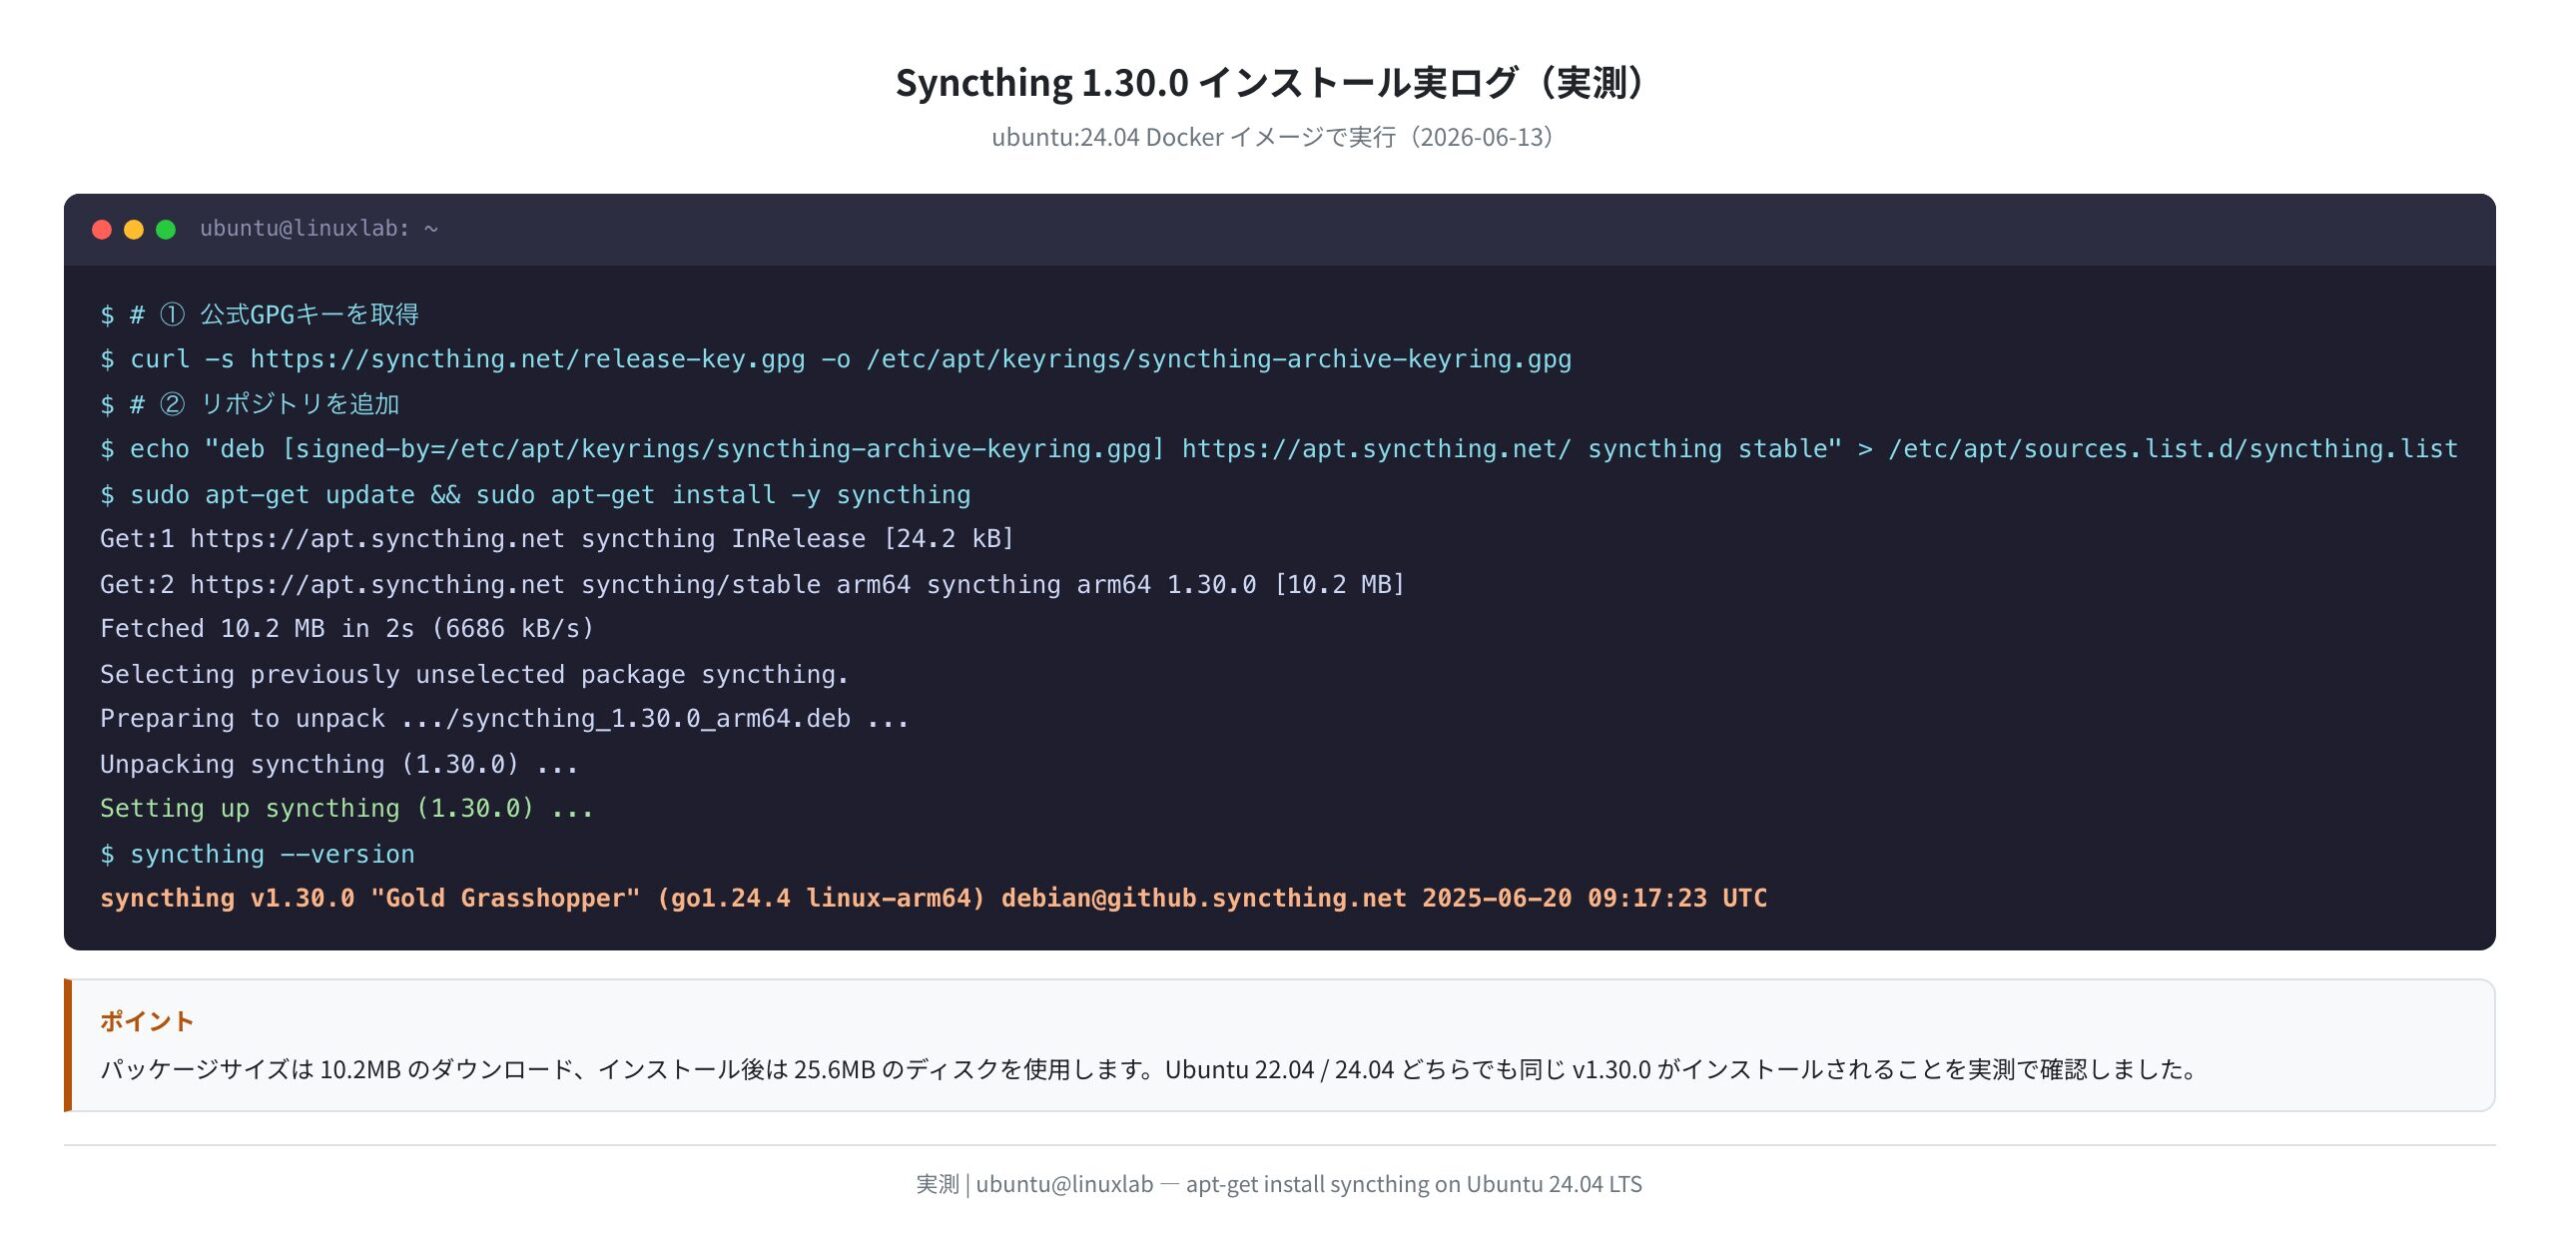Click the "Fetched 10.2 MB in 2s" line
The width and height of the screenshot is (2560, 1238).
click(347, 629)
